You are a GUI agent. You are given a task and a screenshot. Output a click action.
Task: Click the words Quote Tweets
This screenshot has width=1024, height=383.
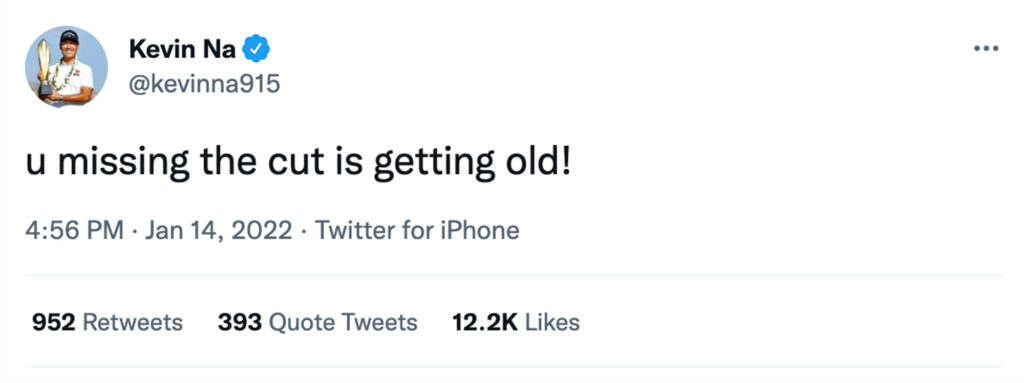[344, 322]
